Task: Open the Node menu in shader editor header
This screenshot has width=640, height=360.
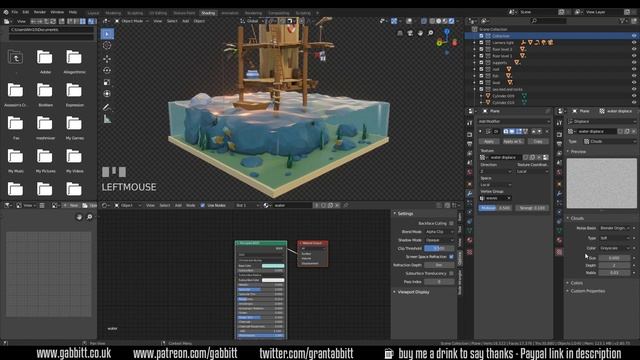Action: pos(191,205)
